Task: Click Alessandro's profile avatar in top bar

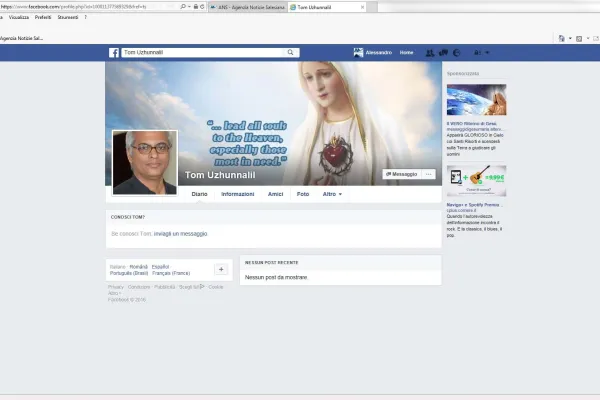Action: pyautogui.click(x=357, y=52)
